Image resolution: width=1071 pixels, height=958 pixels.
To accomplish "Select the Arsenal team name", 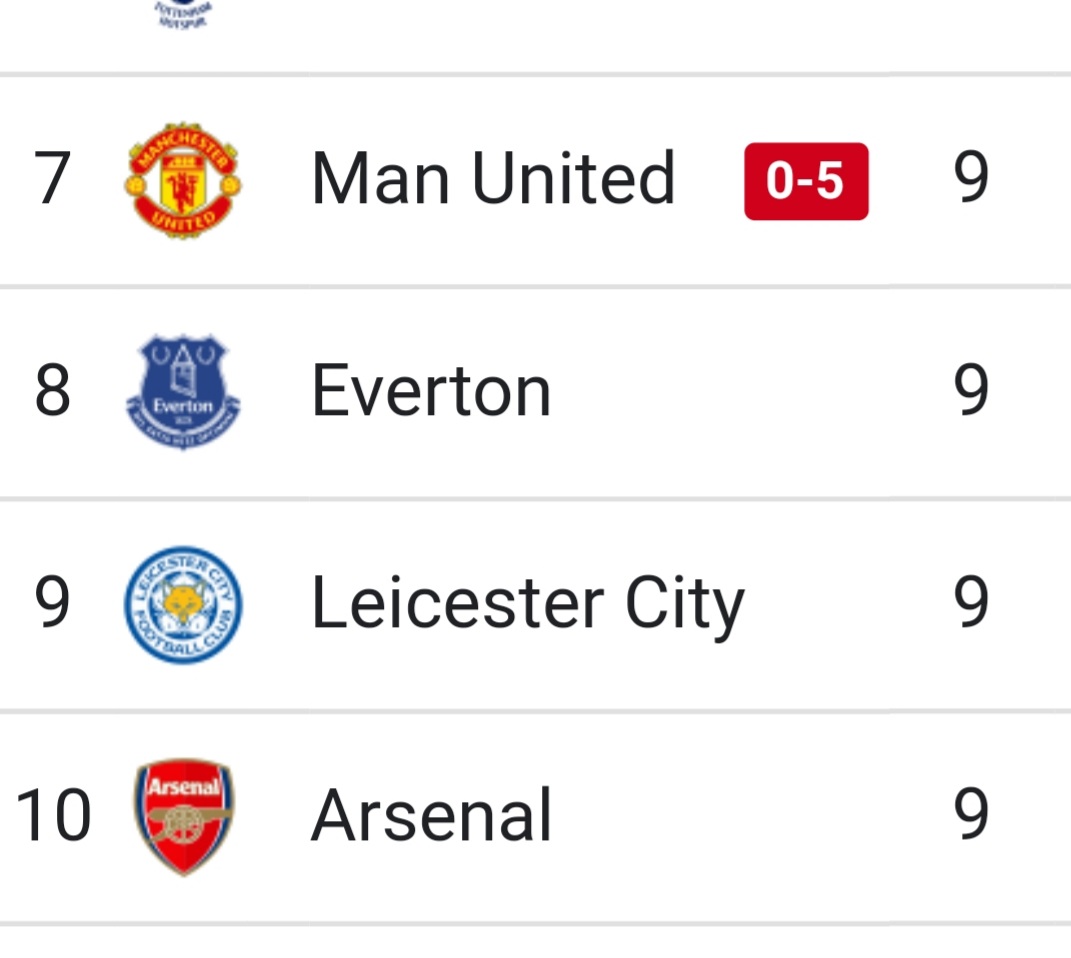I will point(431,816).
